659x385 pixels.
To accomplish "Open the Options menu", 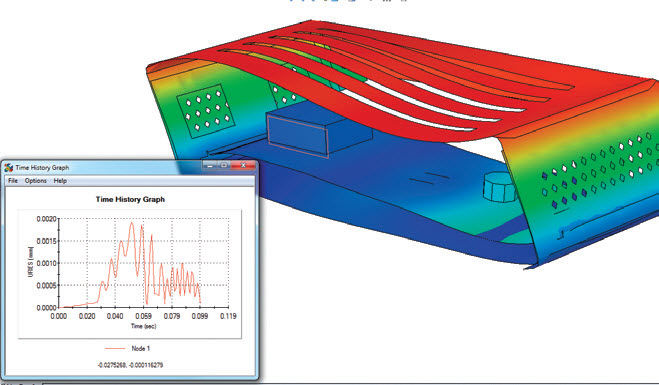I will (36, 181).
